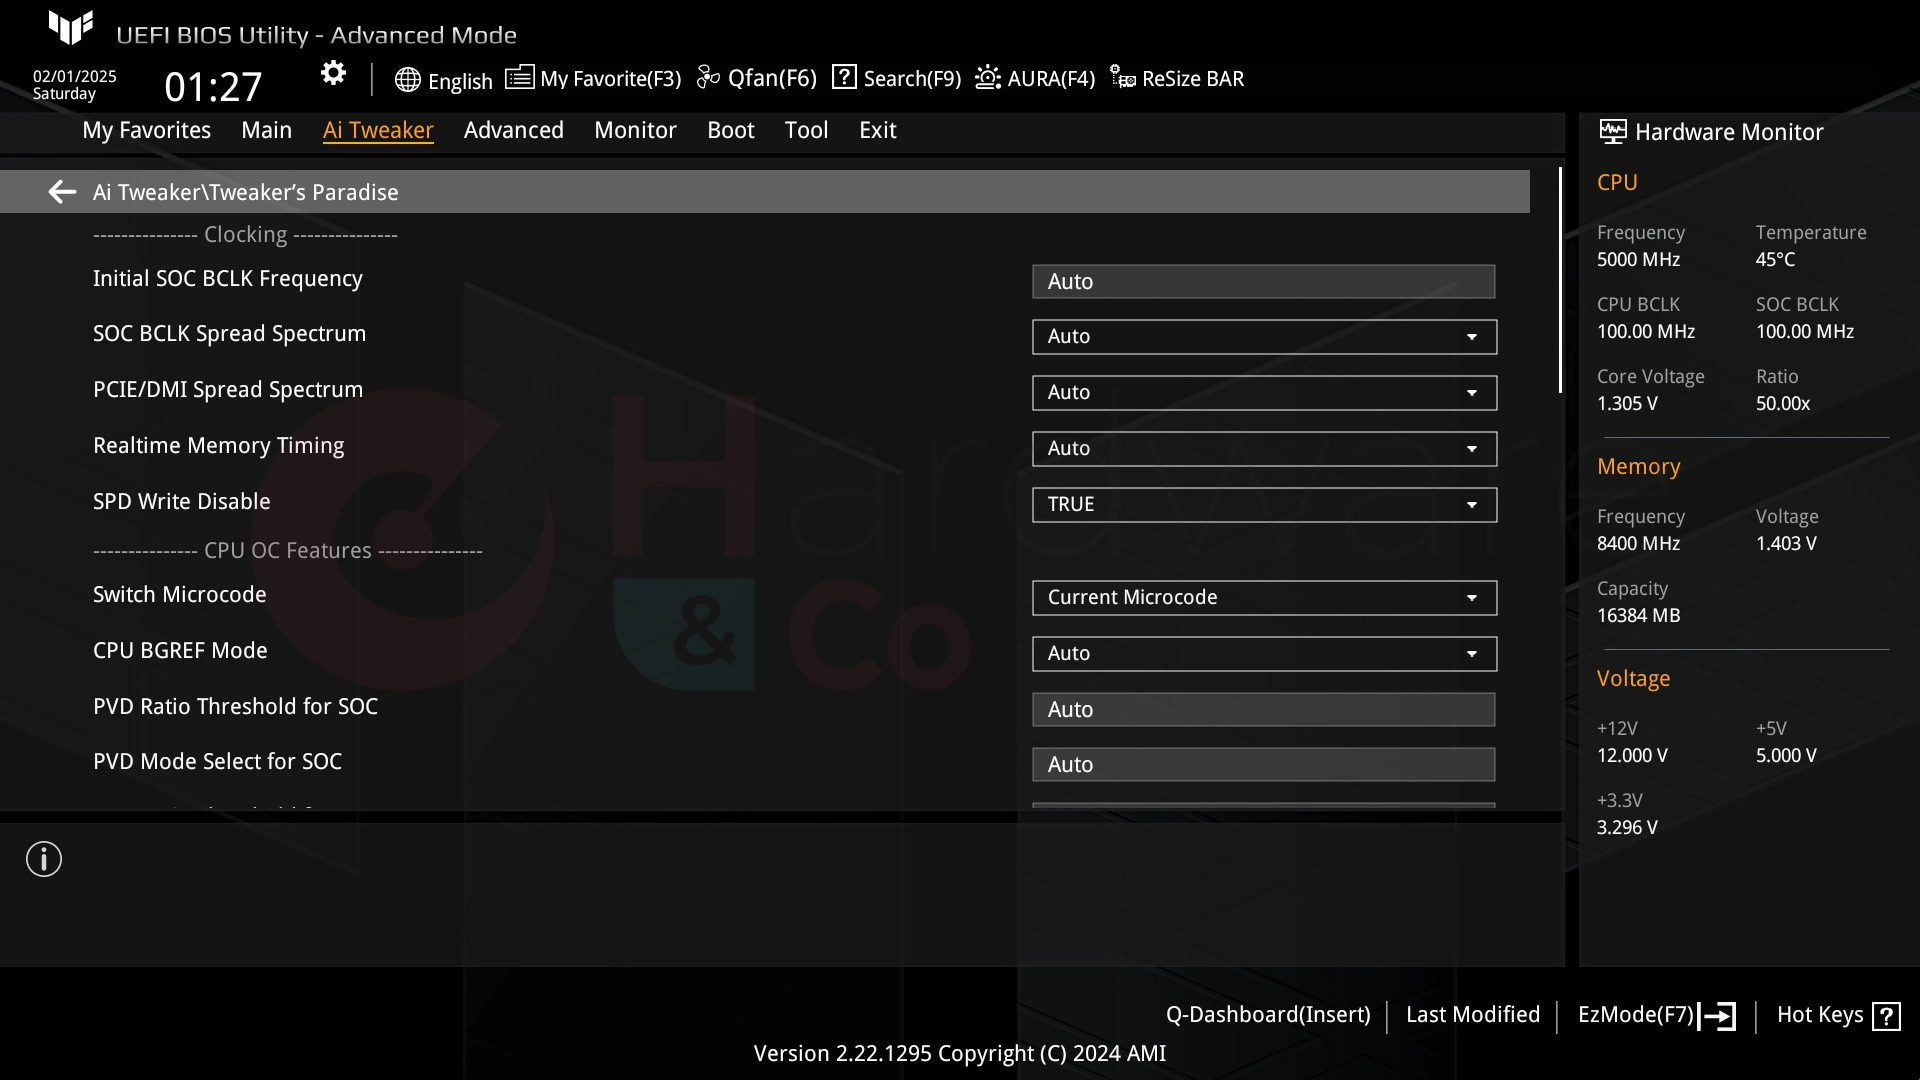Viewport: 1920px width, 1080px height.
Task: Switch to EzMode(F7)
Action: coord(1636,1014)
